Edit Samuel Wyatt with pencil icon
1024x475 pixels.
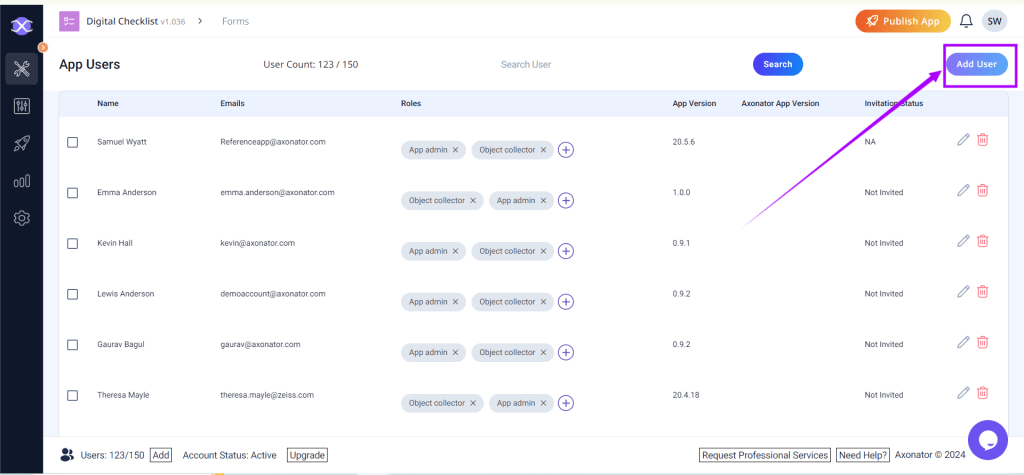(963, 140)
